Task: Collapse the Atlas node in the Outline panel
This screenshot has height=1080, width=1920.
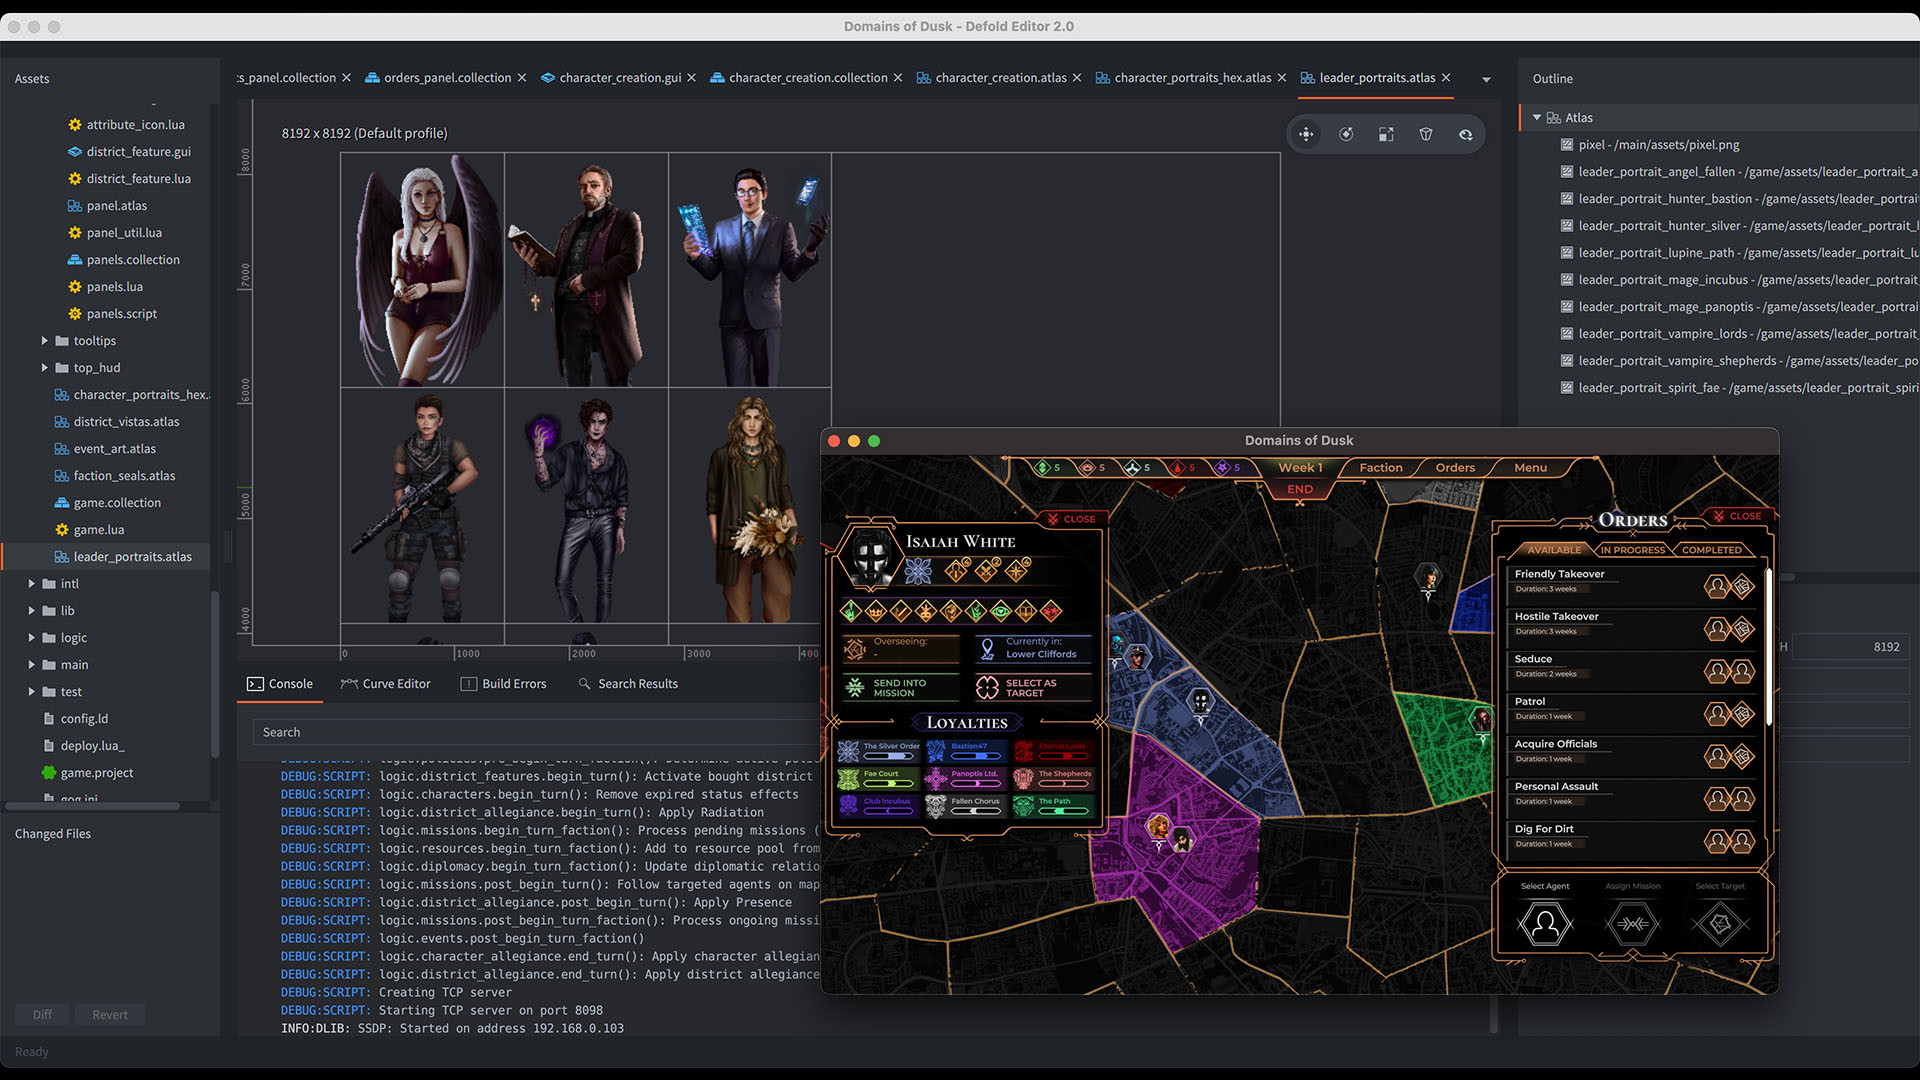Action: (1537, 117)
